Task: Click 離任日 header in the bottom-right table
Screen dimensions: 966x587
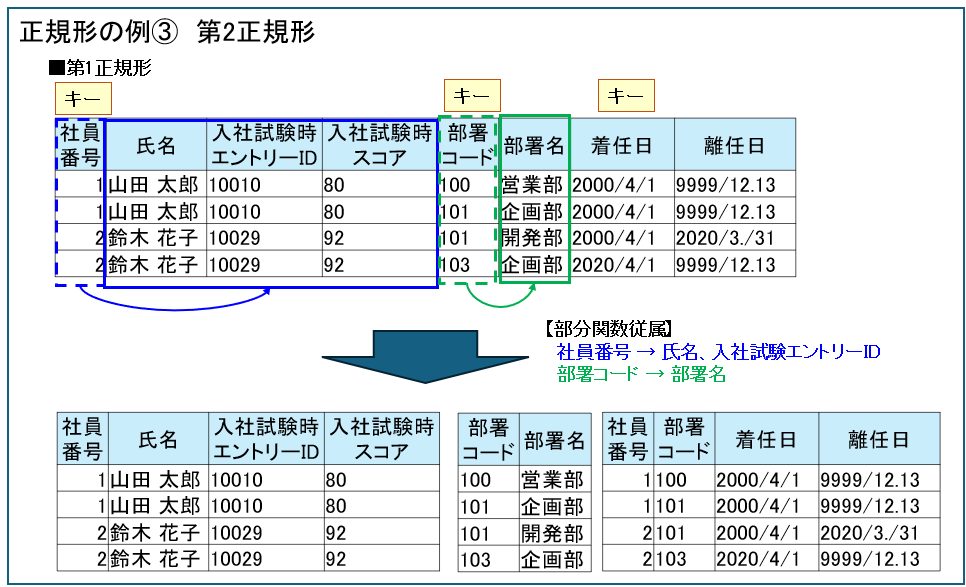Action: point(879,439)
